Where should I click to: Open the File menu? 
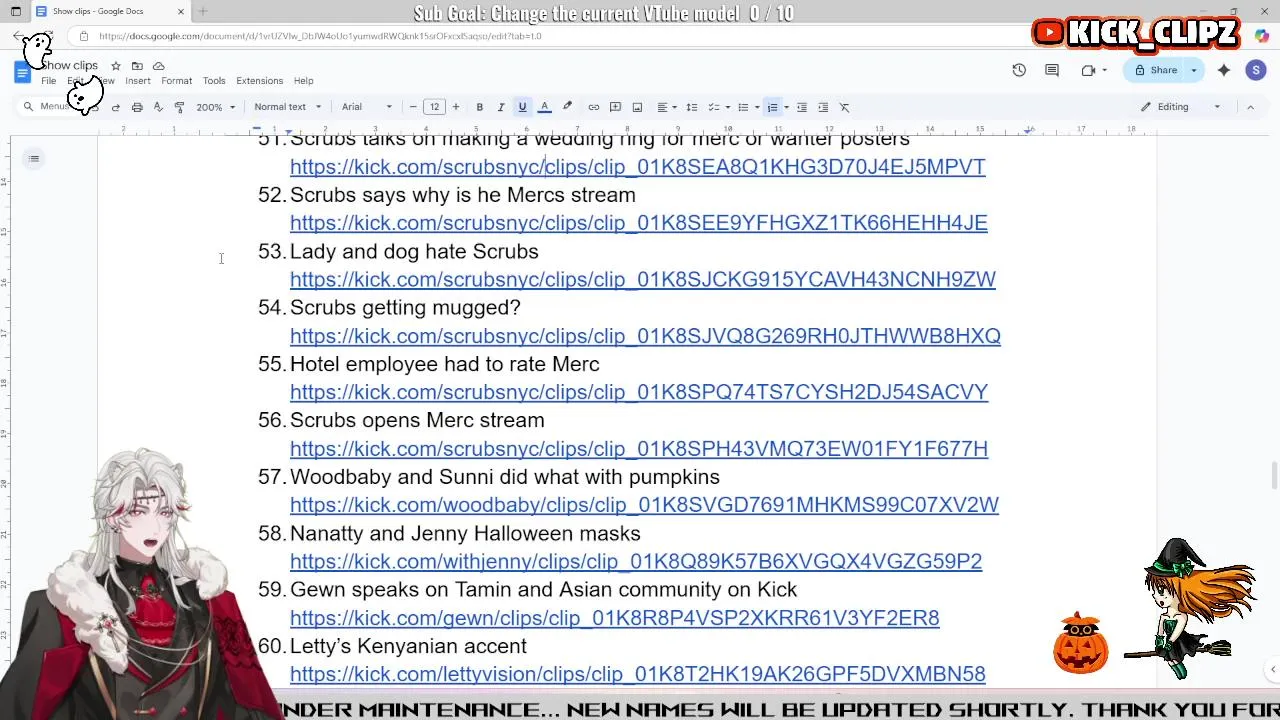[x=48, y=81]
